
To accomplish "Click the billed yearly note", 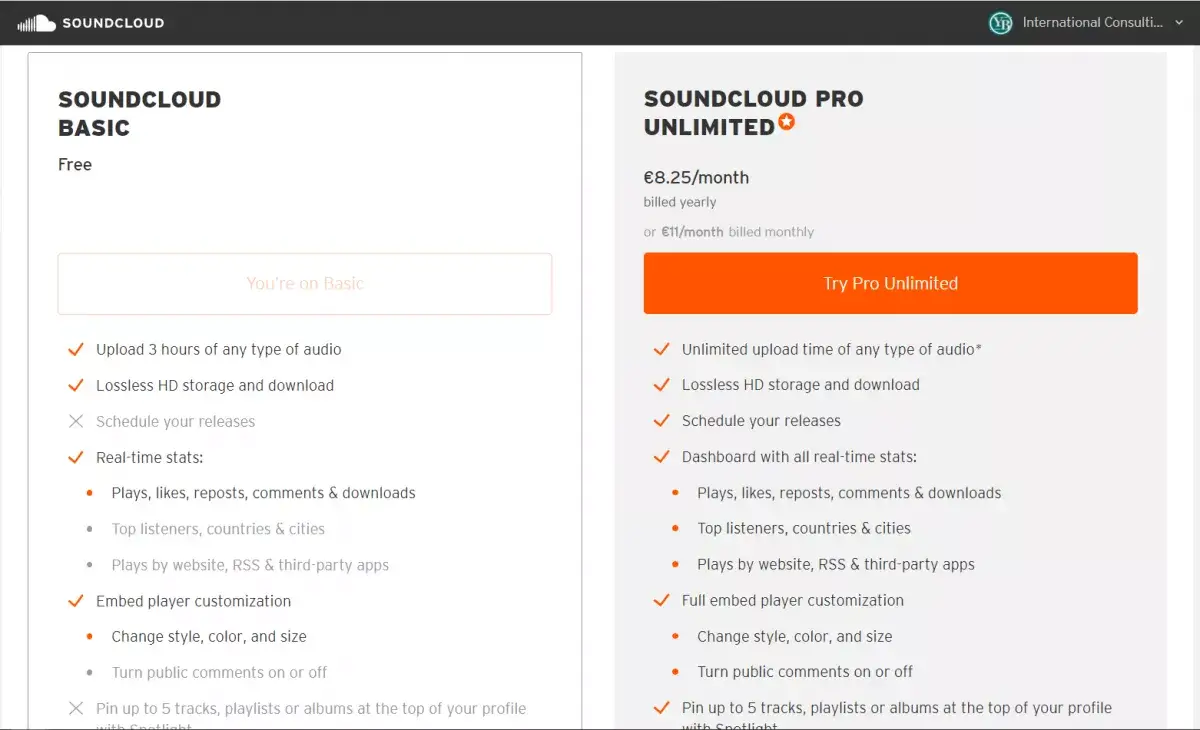I will (680, 202).
